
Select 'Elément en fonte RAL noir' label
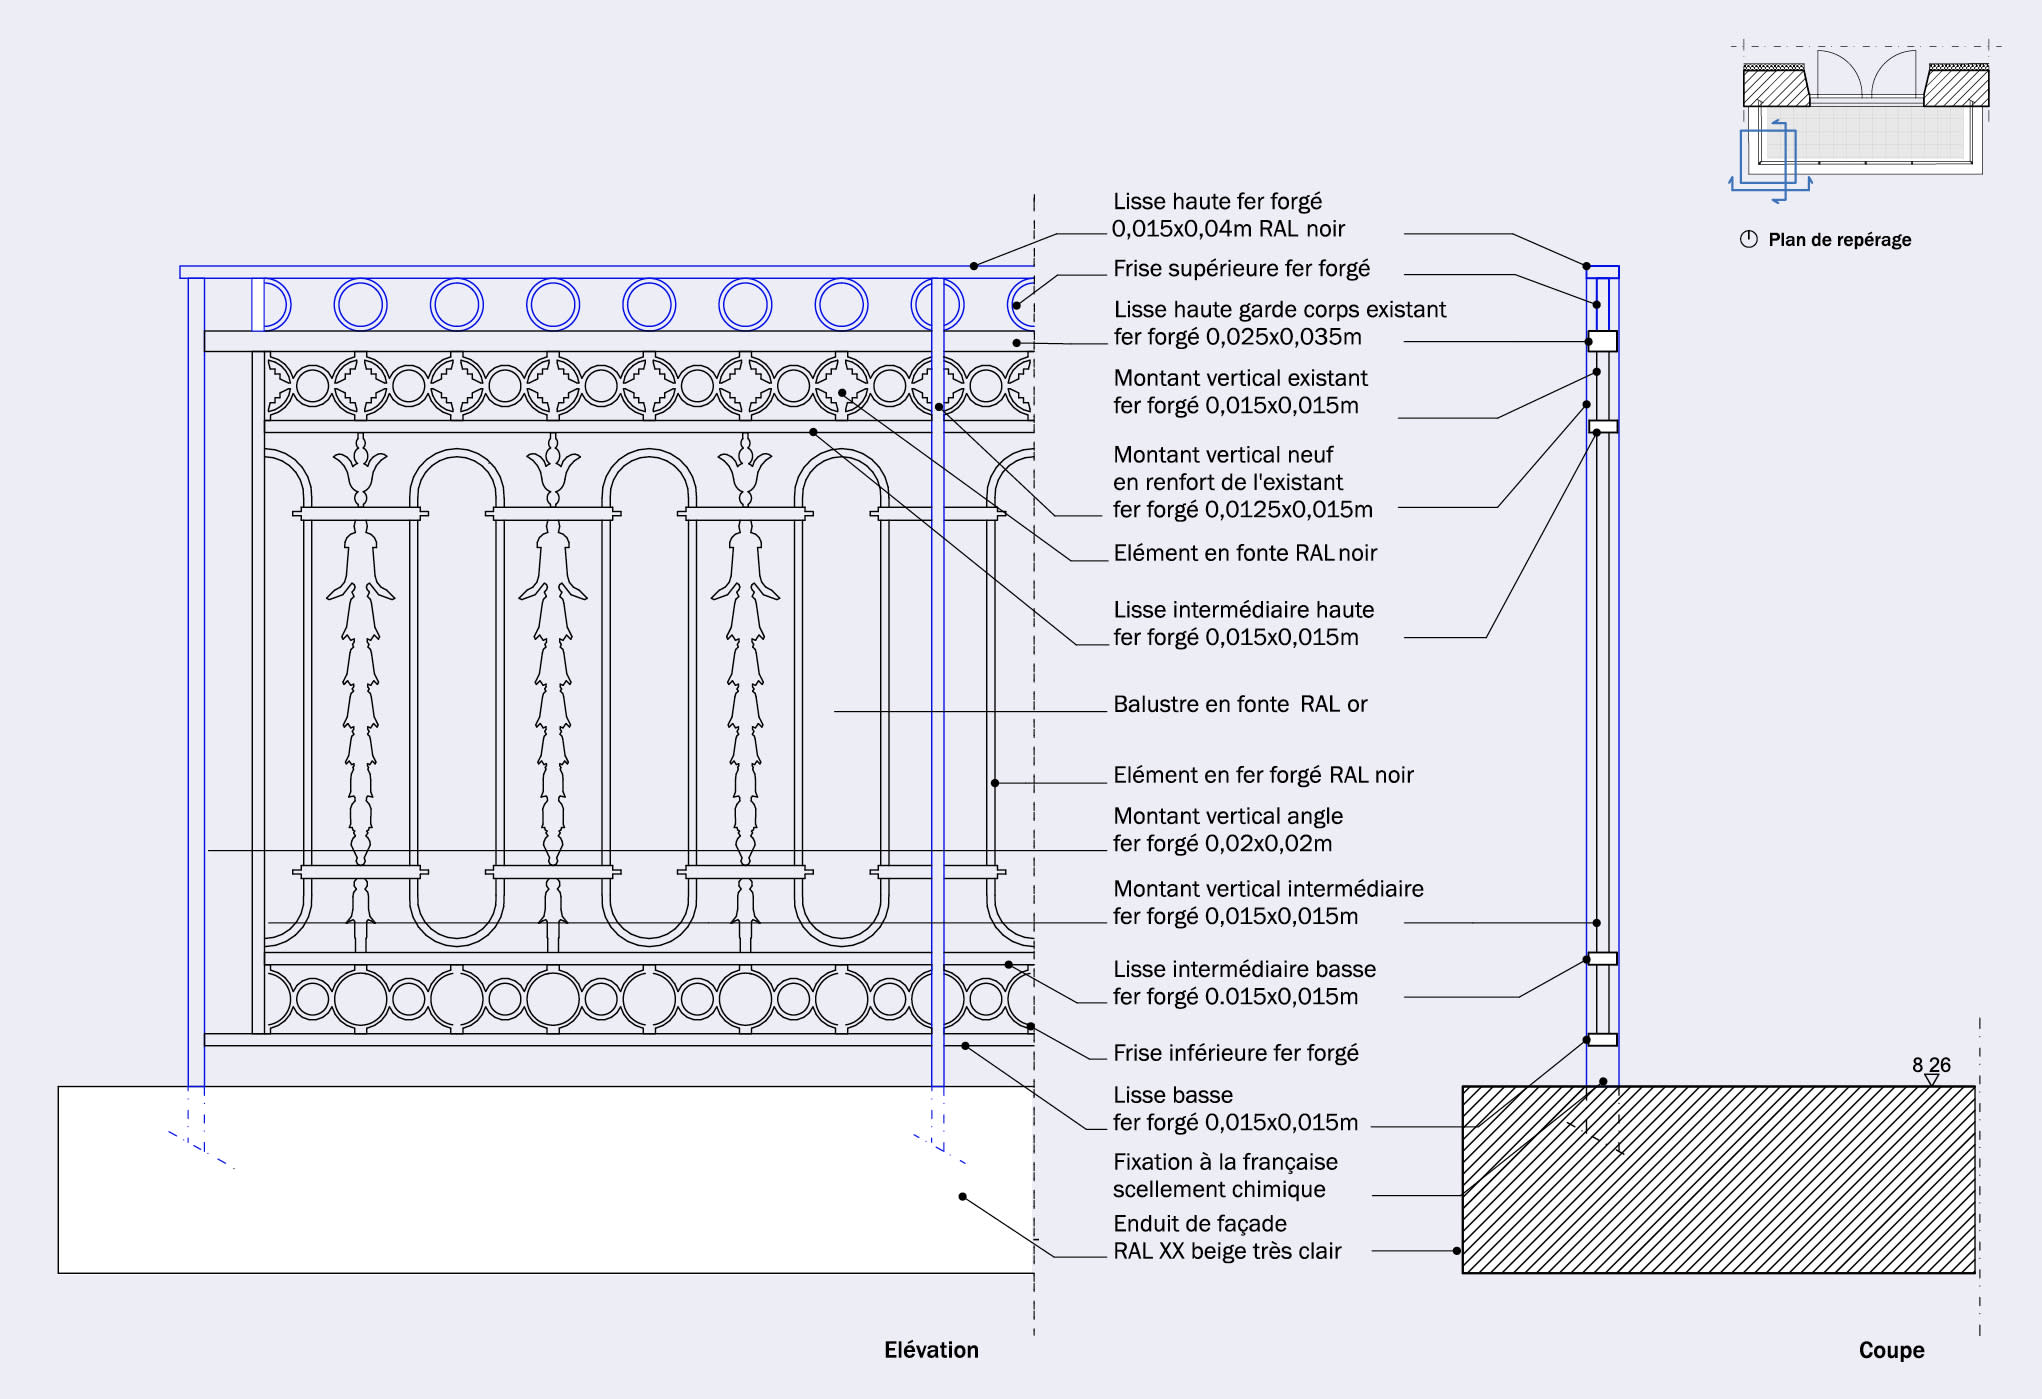tap(1245, 553)
